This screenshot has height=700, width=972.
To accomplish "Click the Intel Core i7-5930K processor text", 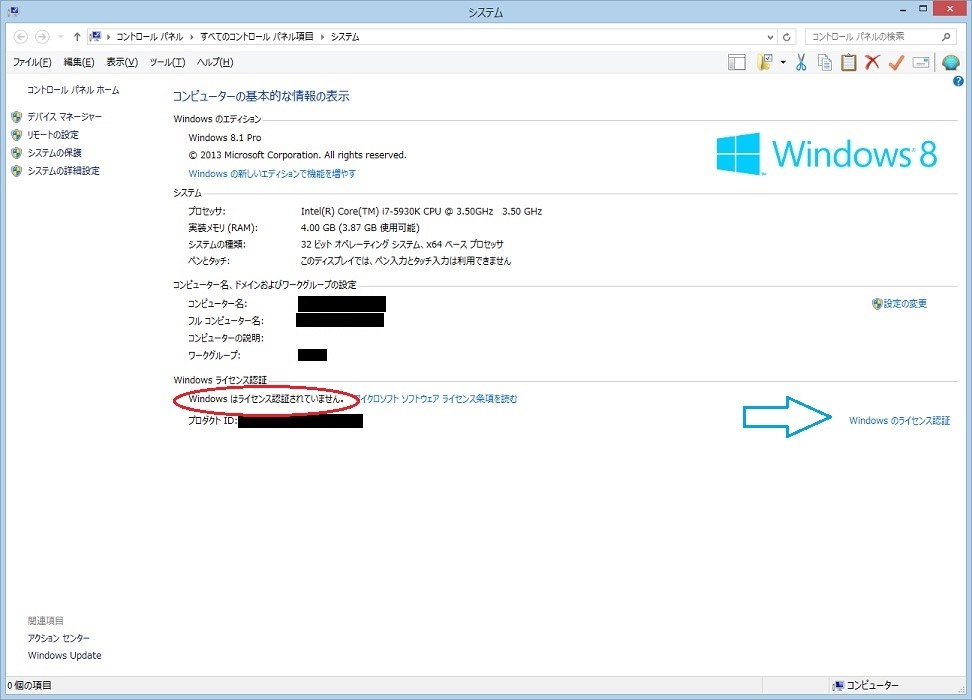I will click(x=422, y=211).
